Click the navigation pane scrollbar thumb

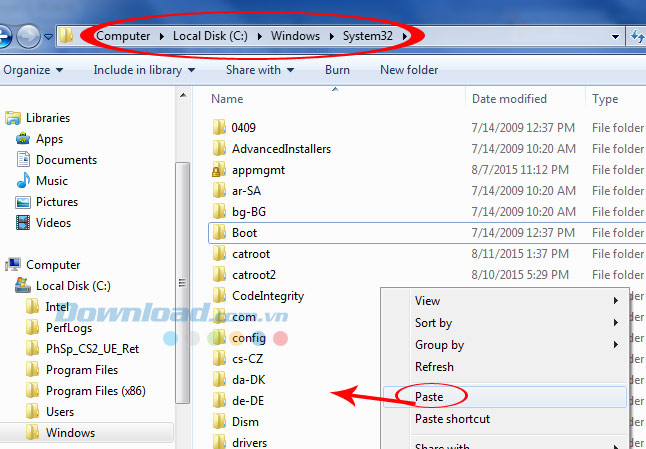tap(182, 283)
